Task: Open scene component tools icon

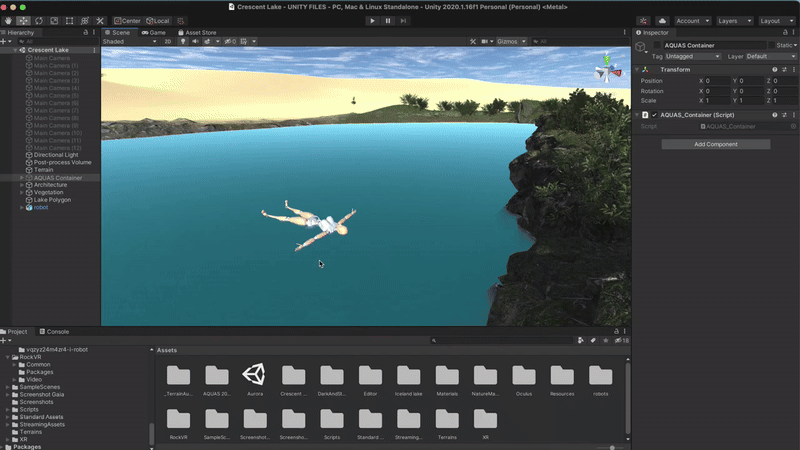Action: (473, 41)
